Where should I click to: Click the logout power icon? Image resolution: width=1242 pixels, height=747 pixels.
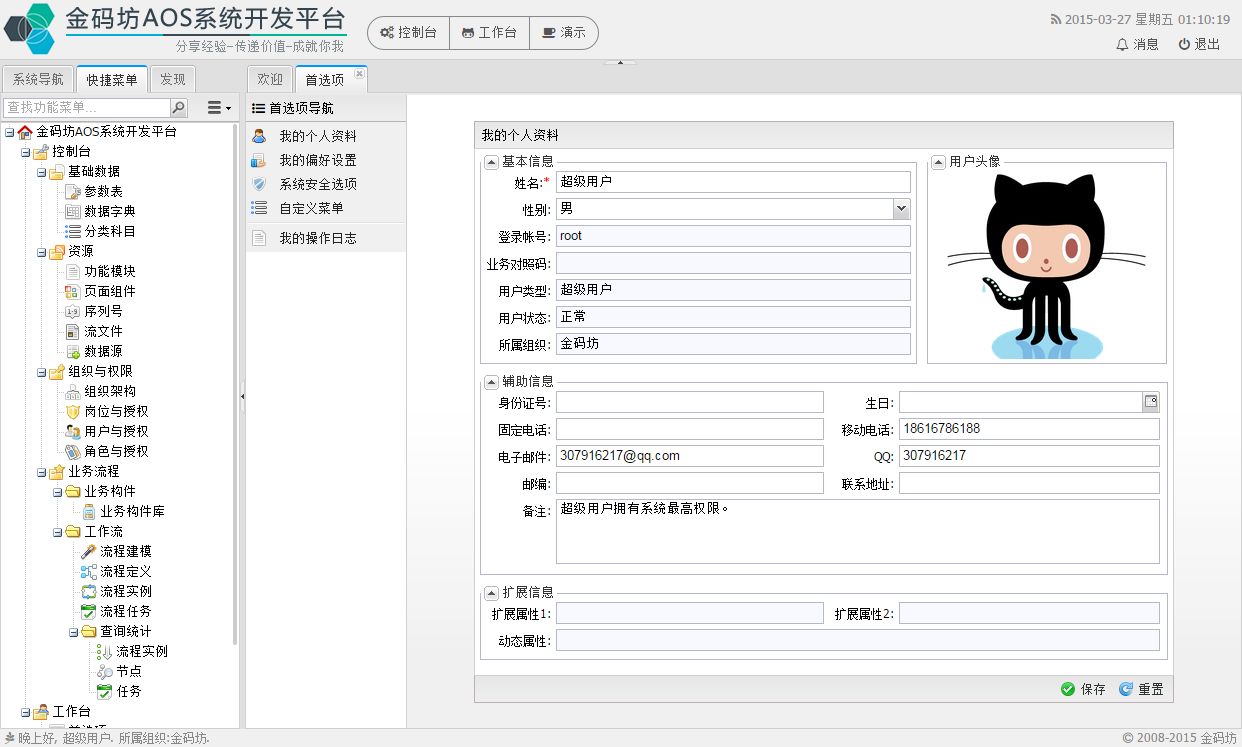1184,44
